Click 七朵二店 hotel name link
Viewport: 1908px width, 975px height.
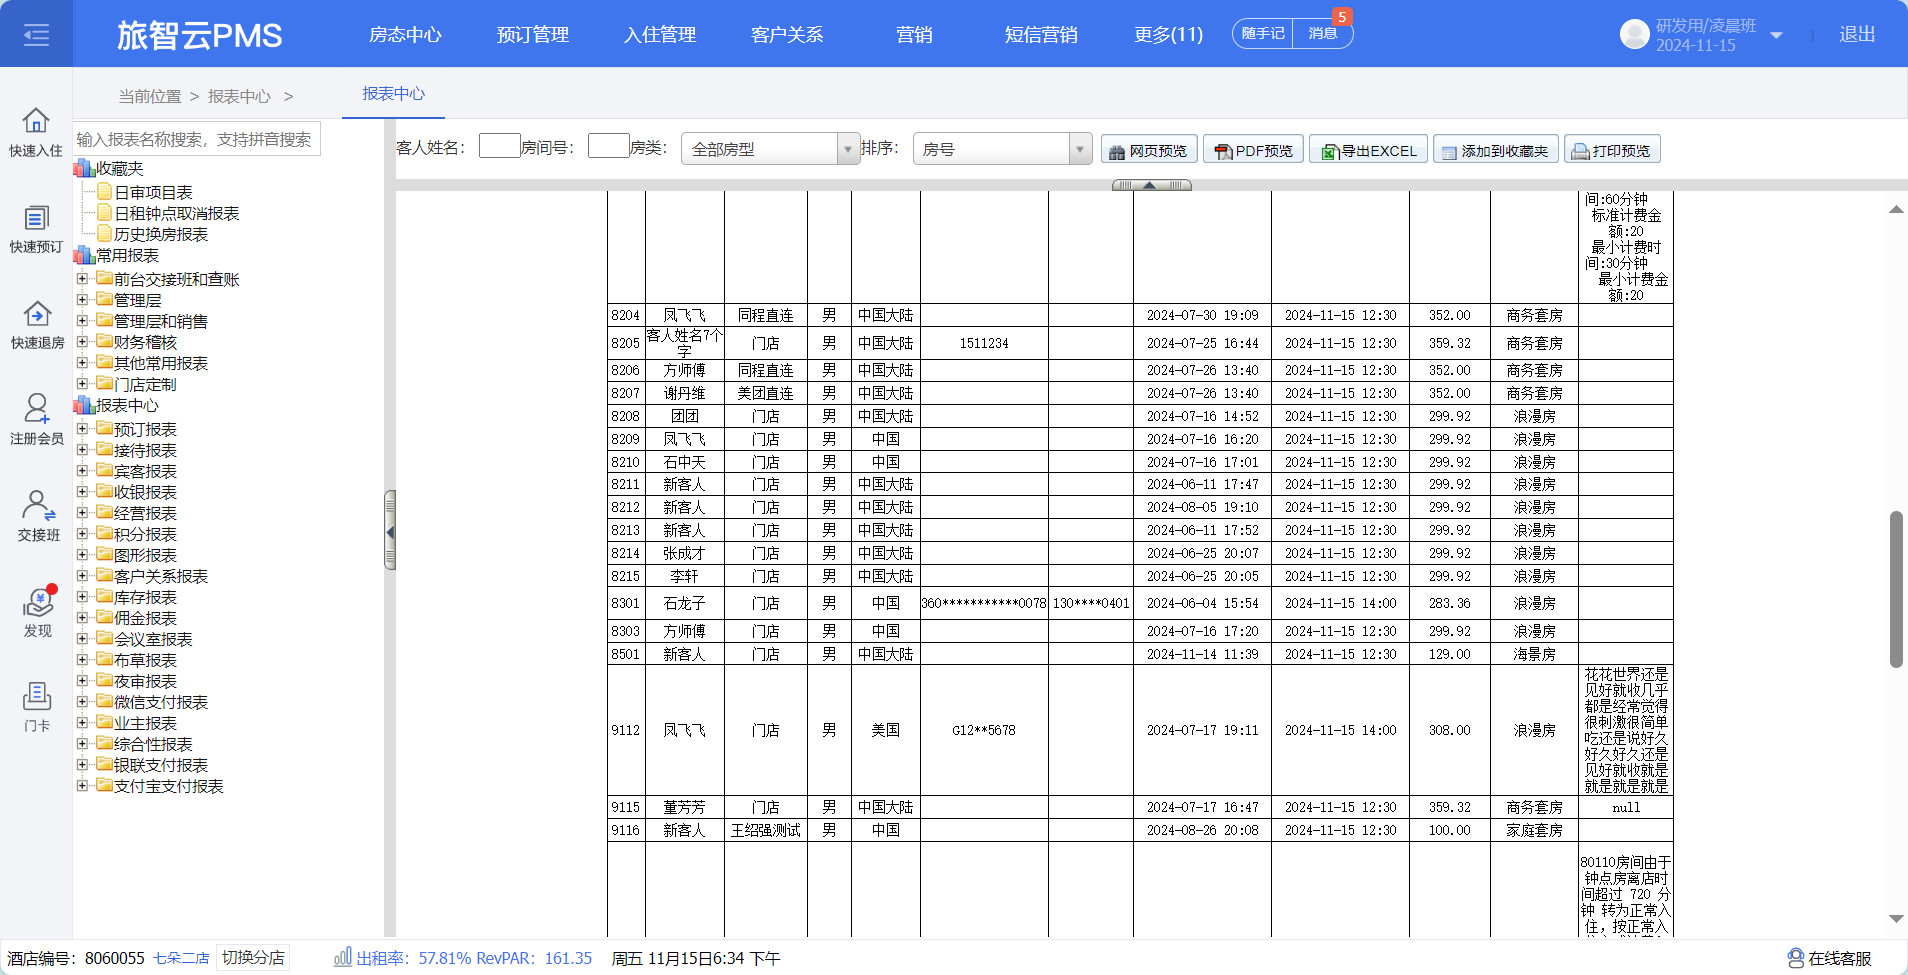181,958
